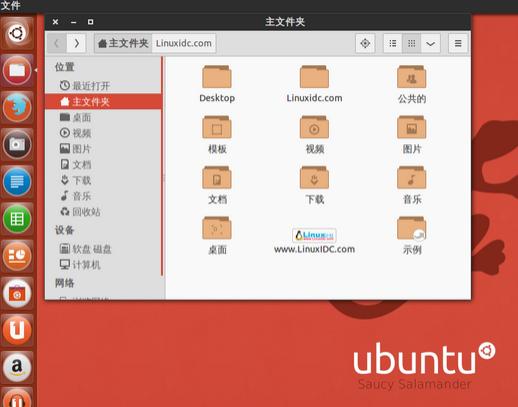Screen dimensions: 518x407
Task: Click the location target toolbar icon
Action: [x=365, y=43]
